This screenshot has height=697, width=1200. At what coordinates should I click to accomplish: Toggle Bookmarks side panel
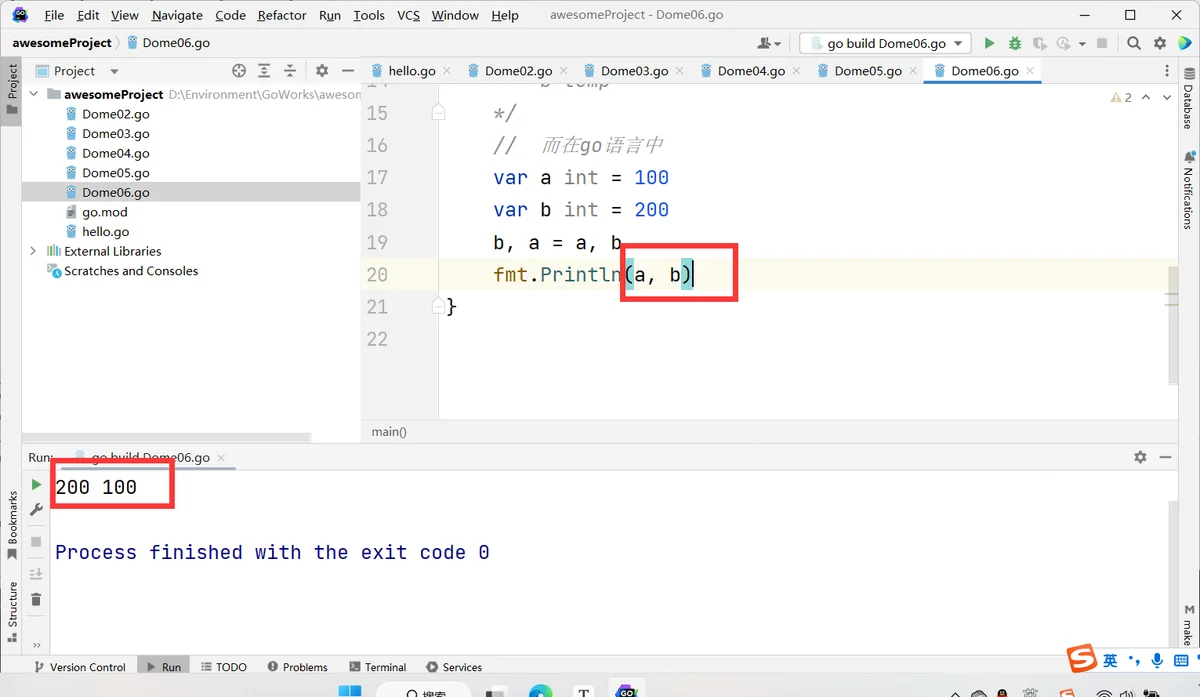pos(12,525)
